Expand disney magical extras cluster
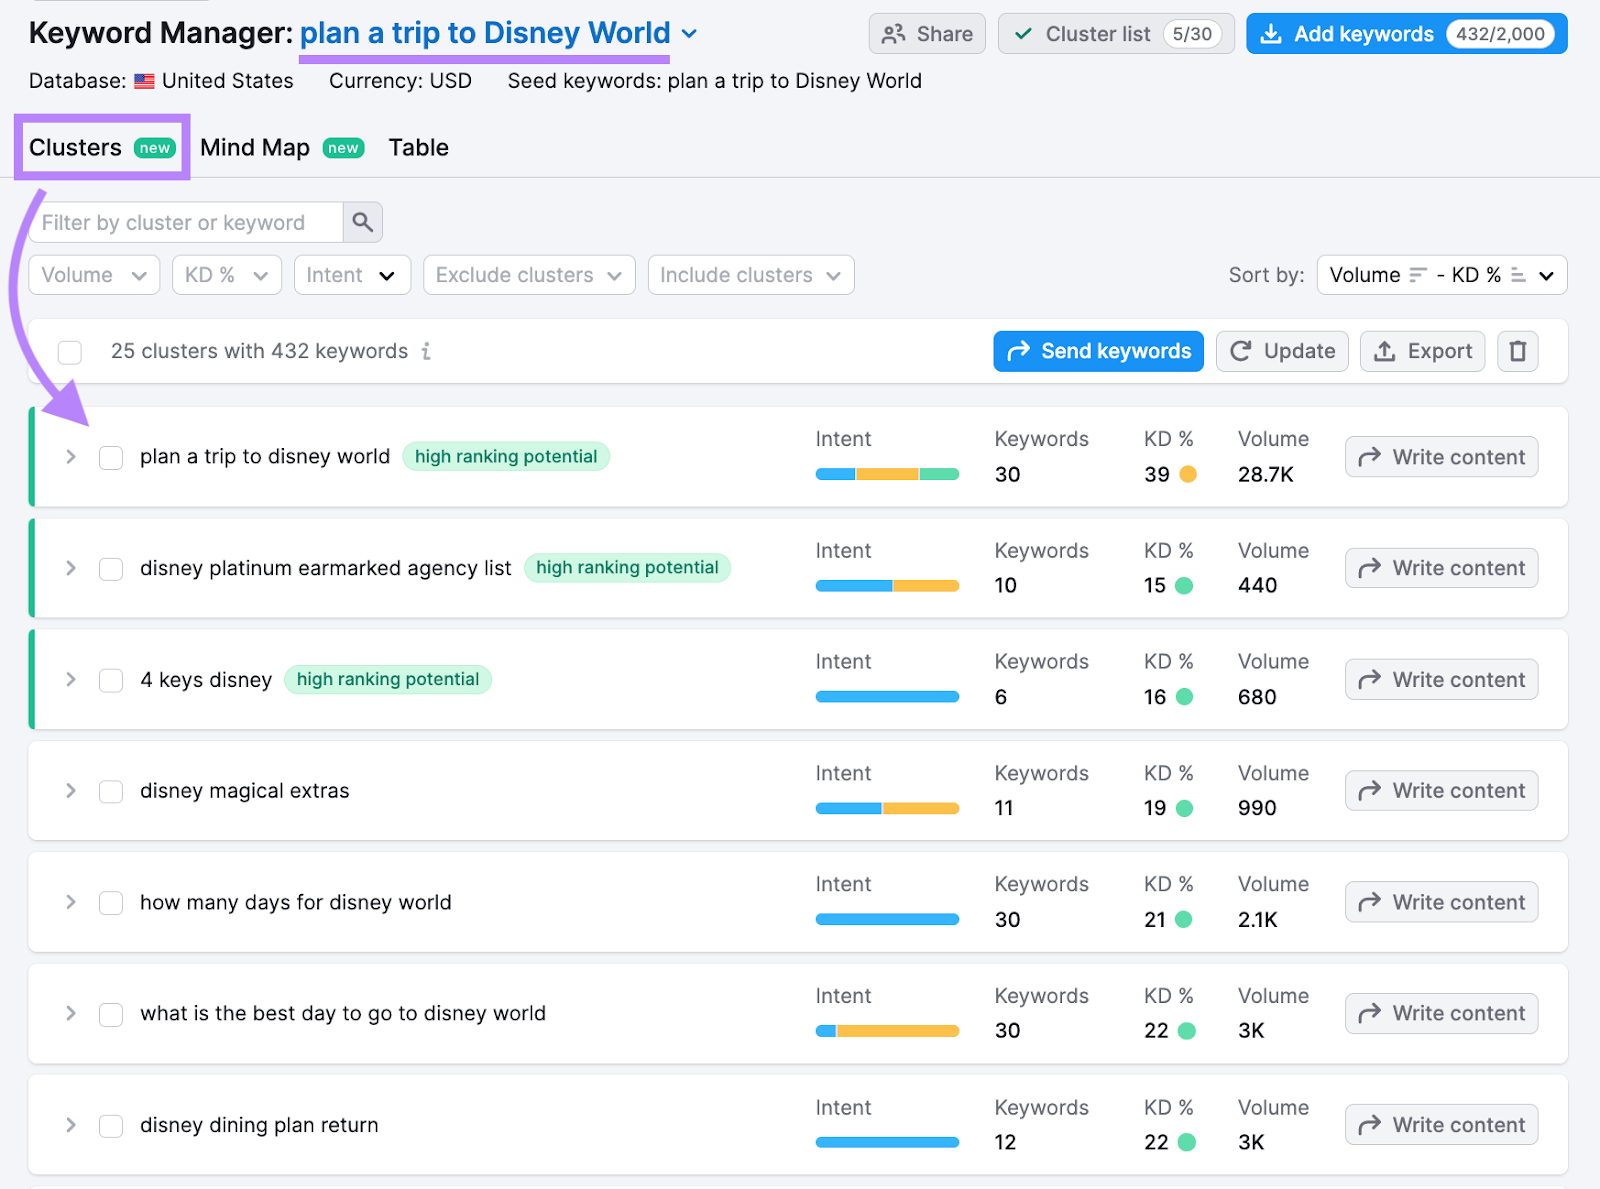 coord(71,791)
